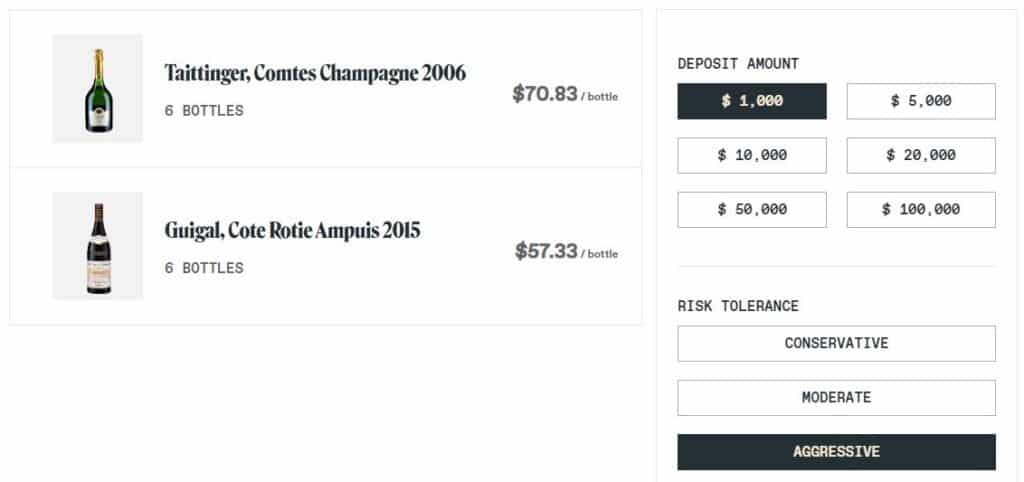Choose the $ 5,000 deposit option
Screen dimensions: 1024x482
pyautogui.click(x=921, y=101)
